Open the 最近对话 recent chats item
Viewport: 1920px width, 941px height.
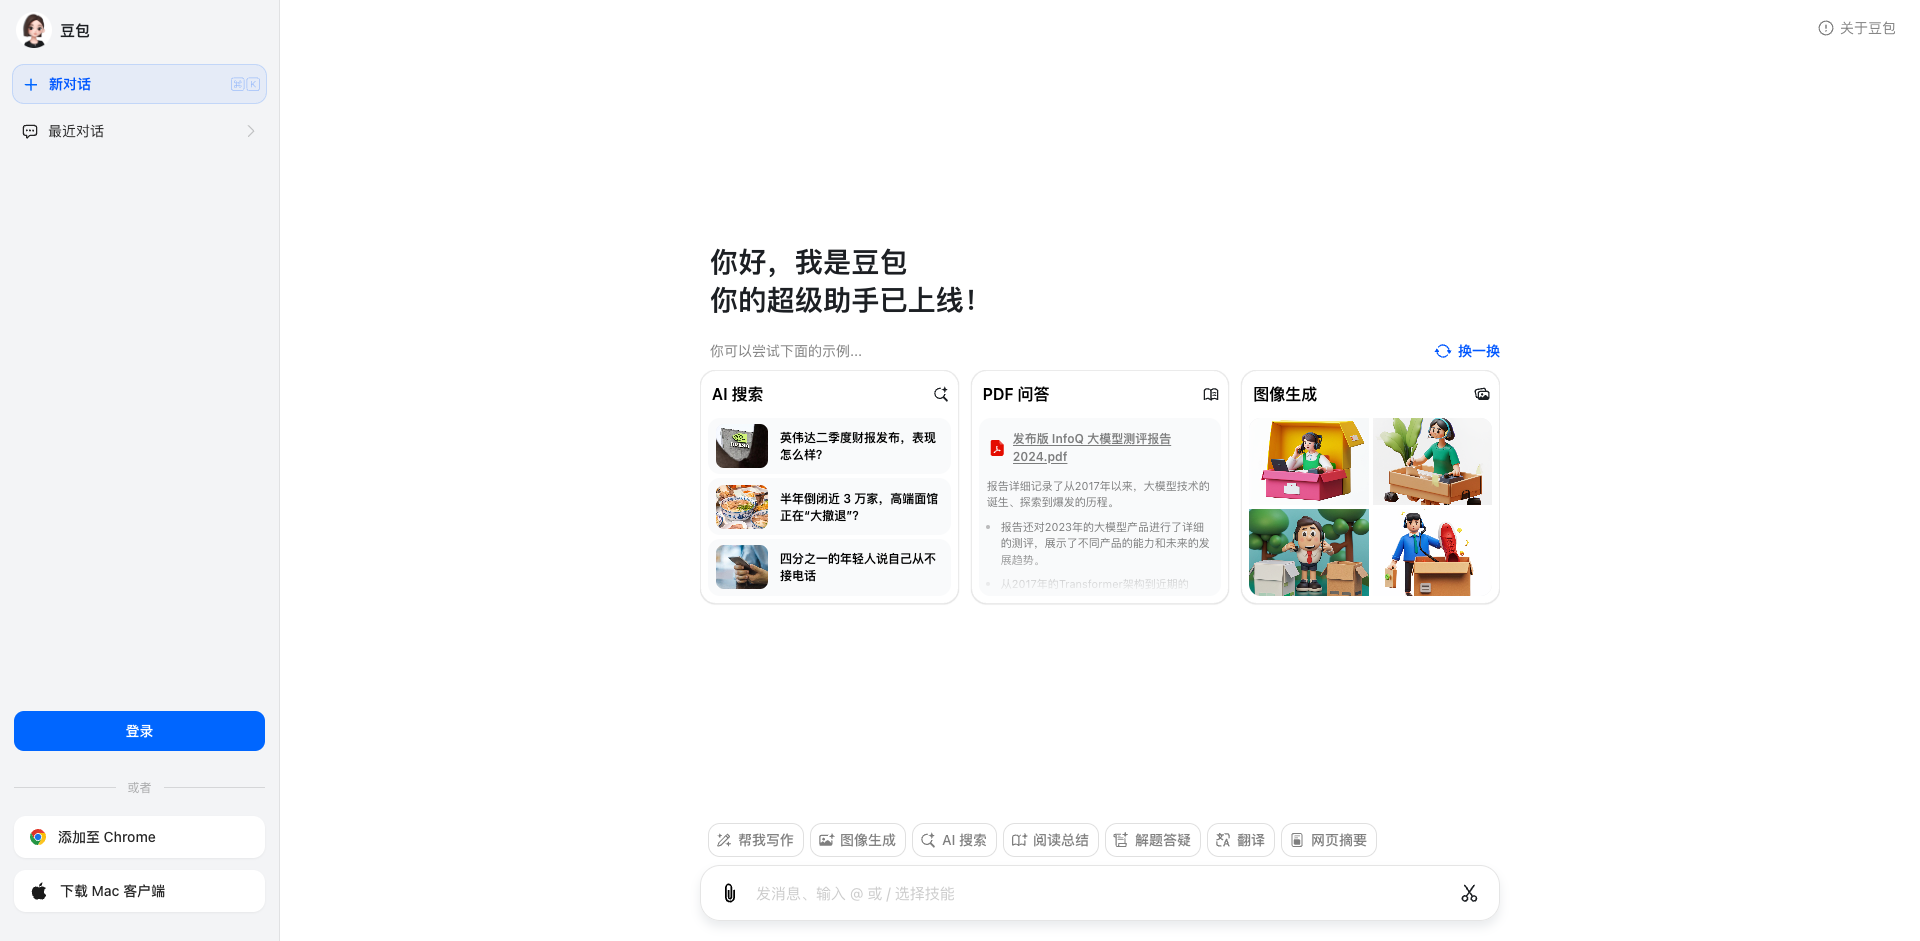pos(139,131)
